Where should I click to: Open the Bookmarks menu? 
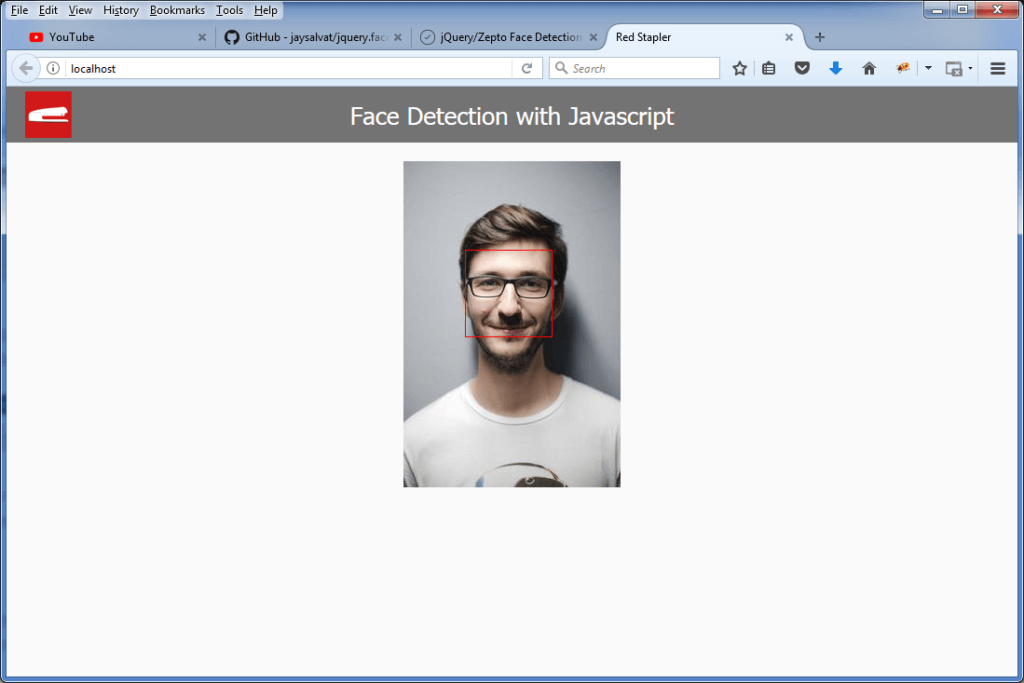click(x=177, y=10)
